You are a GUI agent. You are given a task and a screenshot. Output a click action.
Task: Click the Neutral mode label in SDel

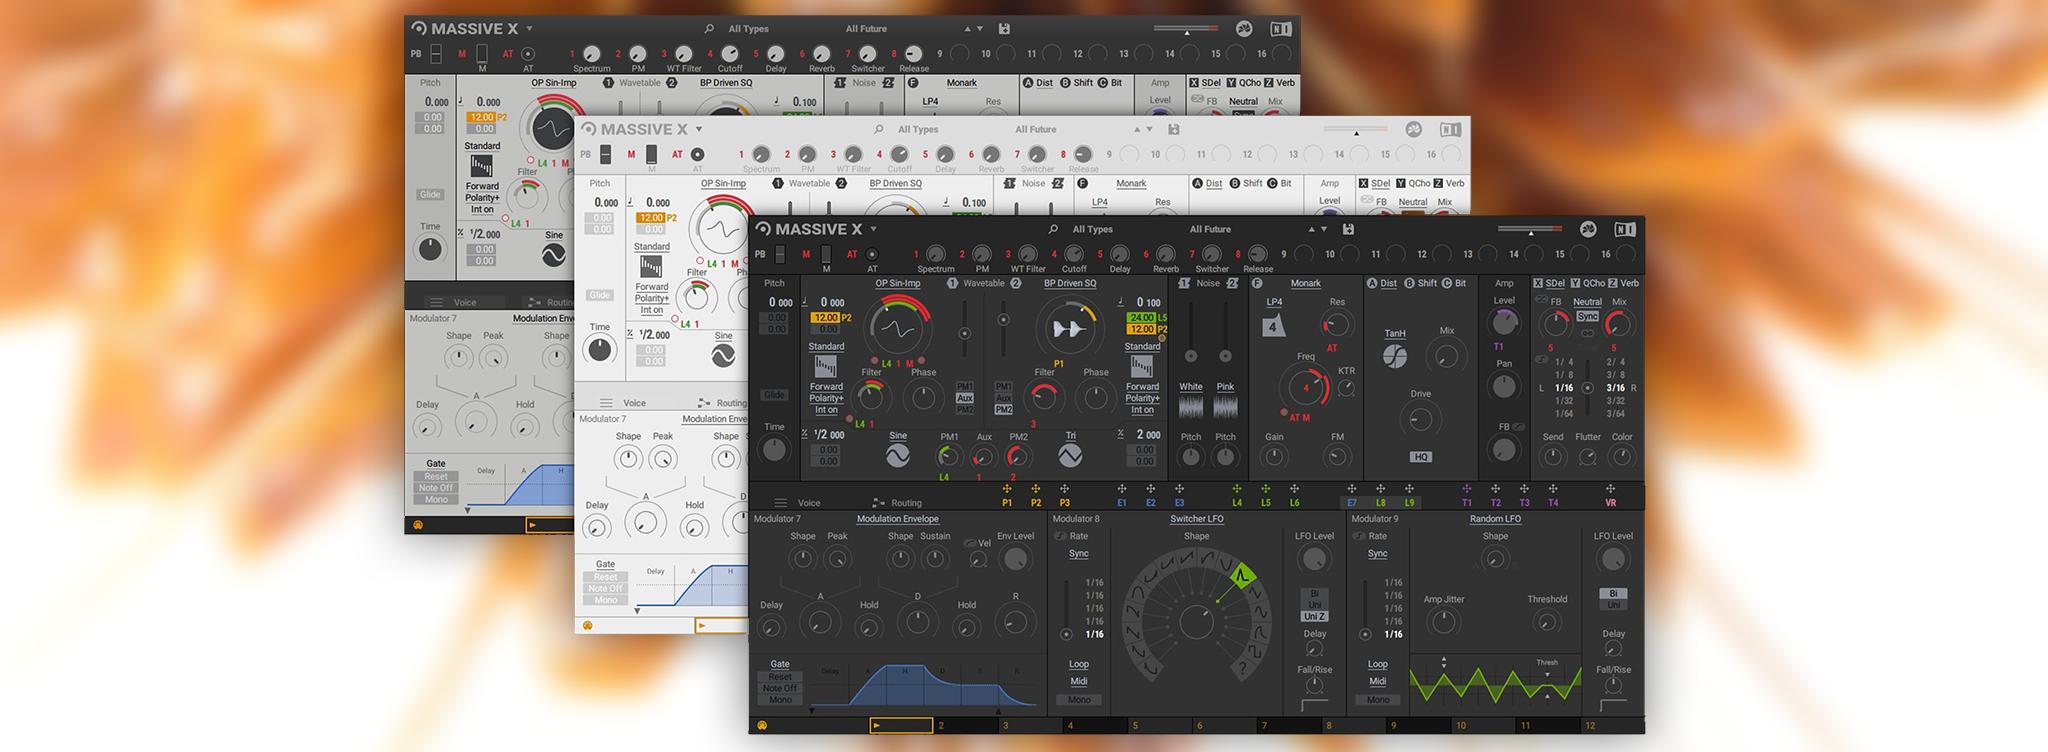[1587, 302]
